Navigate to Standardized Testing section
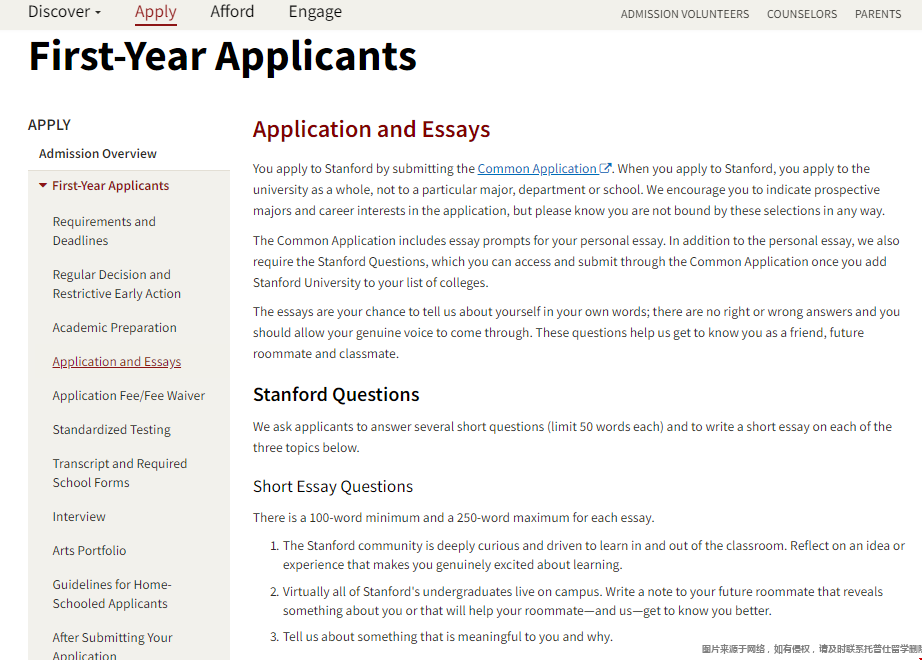922x660 pixels. (111, 430)
